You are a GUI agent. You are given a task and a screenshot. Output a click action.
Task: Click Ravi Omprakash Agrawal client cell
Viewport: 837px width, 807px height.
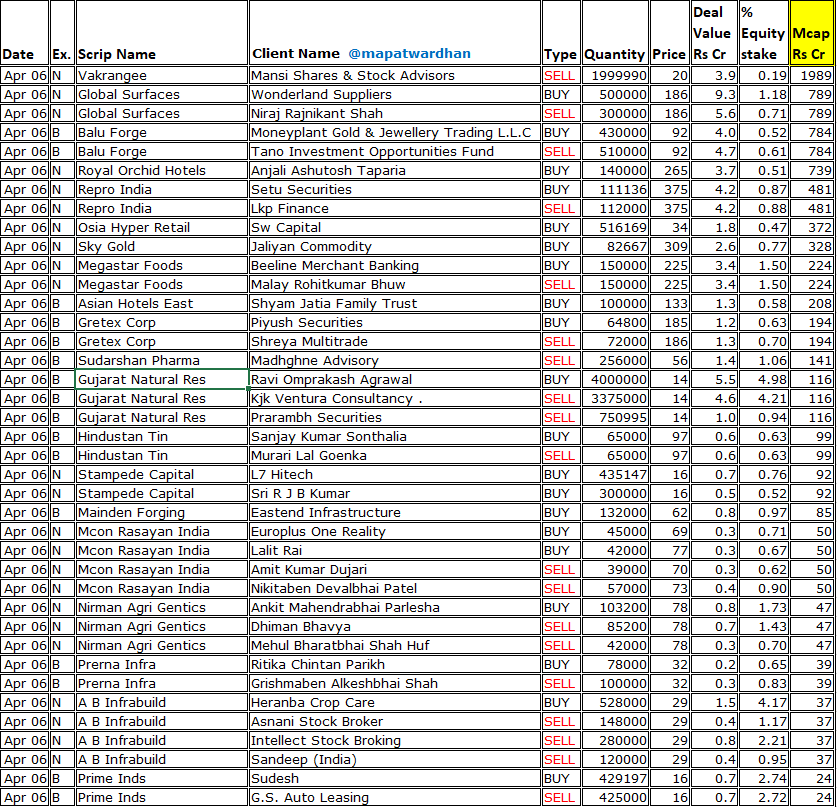click(x=394, y=379)
